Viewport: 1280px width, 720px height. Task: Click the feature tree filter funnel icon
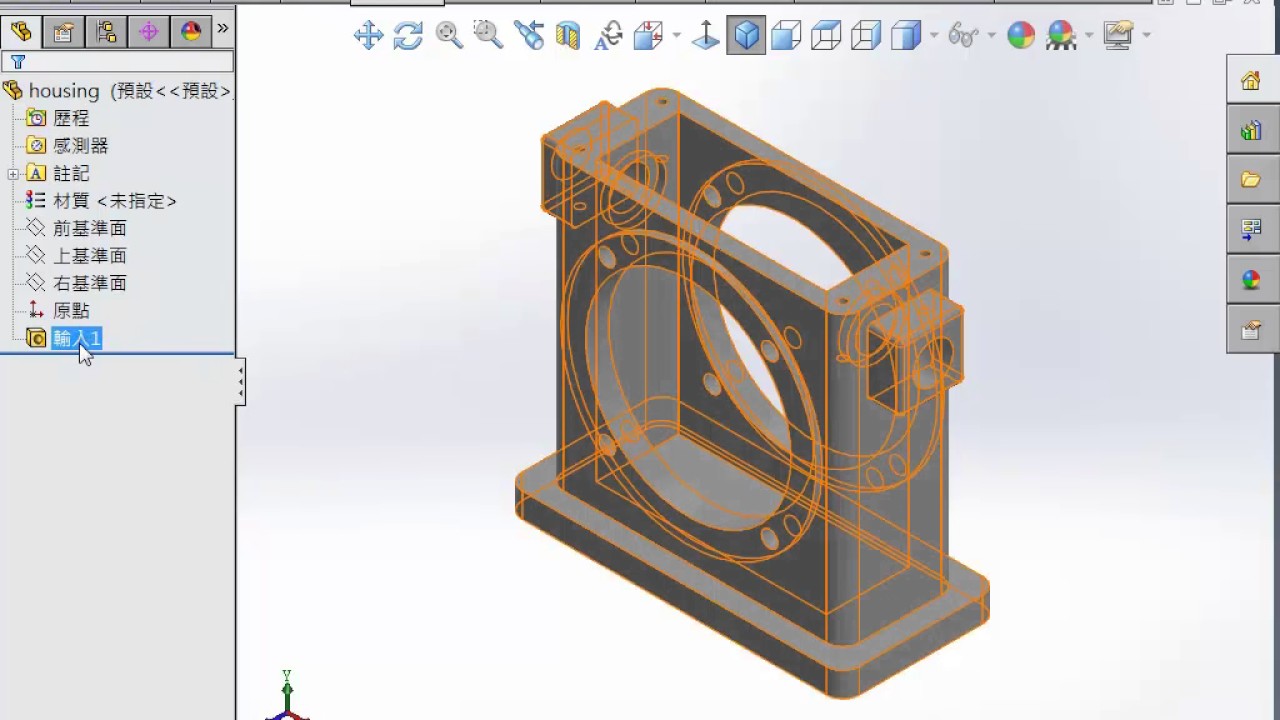pos(18,62)
